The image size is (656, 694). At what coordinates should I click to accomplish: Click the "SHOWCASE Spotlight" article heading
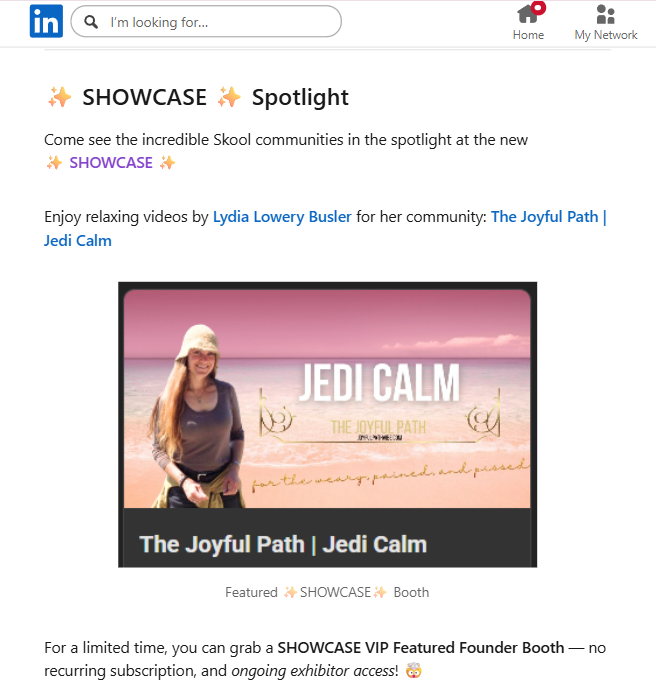coord(197,97)
